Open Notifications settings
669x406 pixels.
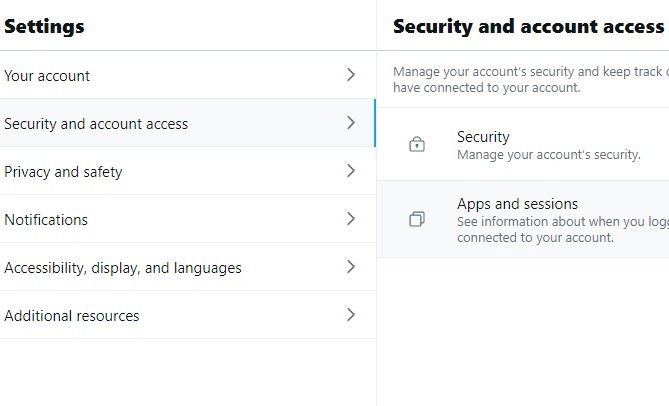click(x=46, y=220)
